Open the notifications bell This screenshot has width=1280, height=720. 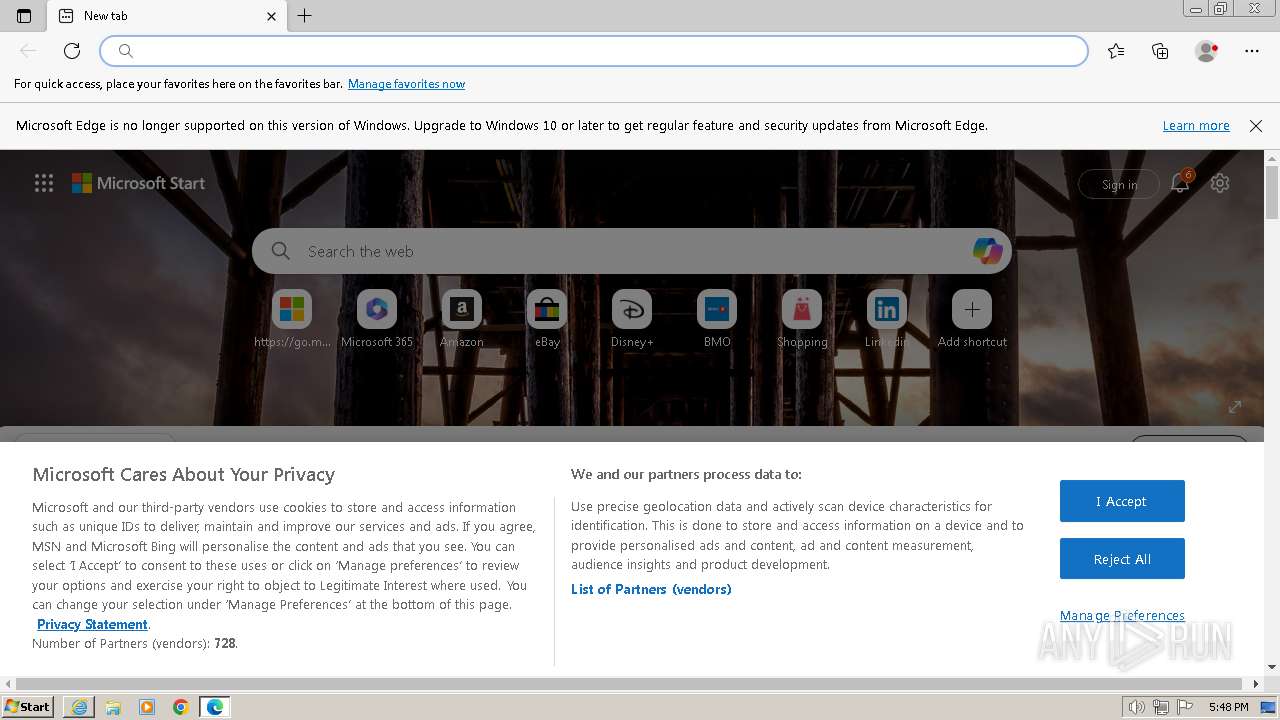point(1181,183)
